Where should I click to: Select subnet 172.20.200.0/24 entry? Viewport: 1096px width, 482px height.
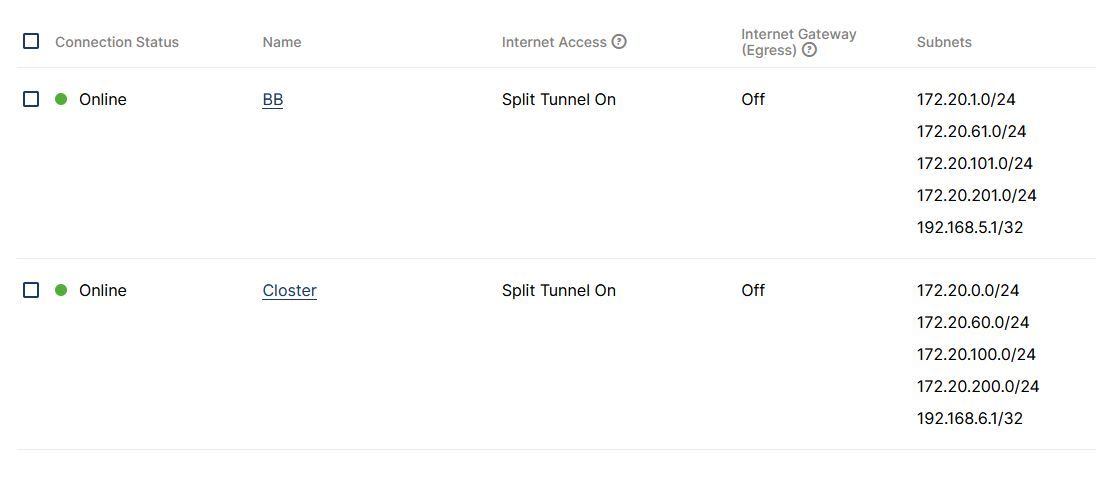(978, 386)
